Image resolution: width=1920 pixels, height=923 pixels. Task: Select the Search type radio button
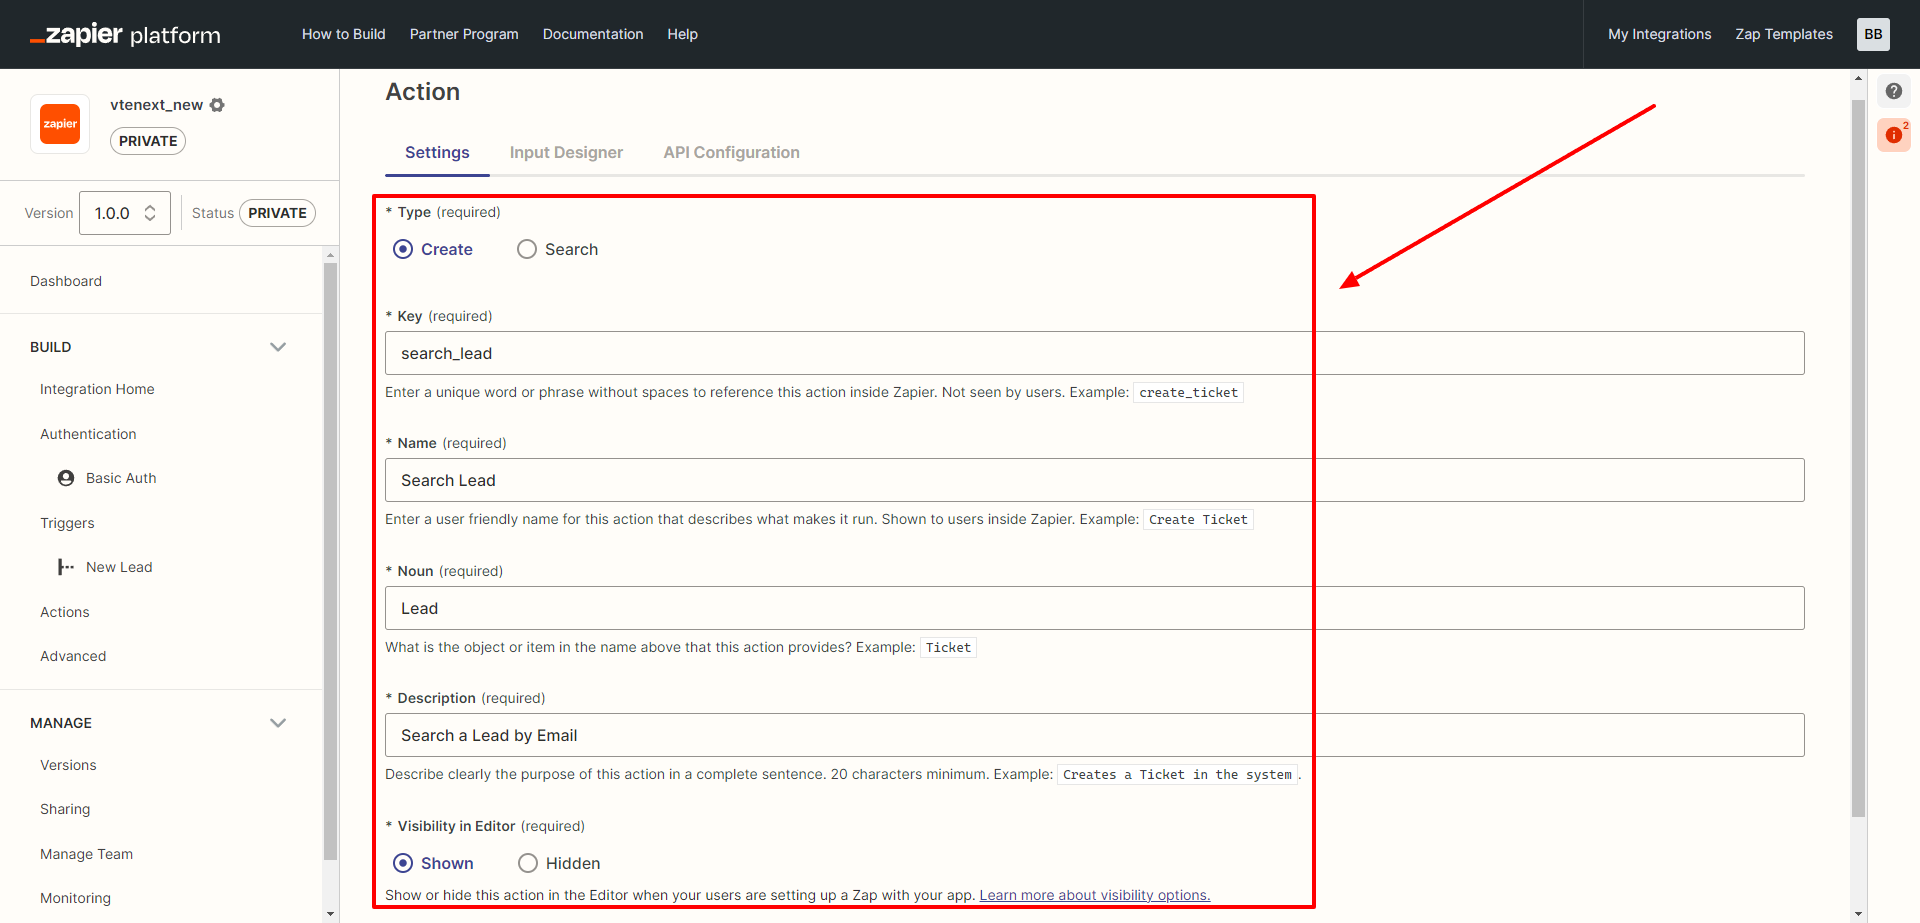coord(527,249)
